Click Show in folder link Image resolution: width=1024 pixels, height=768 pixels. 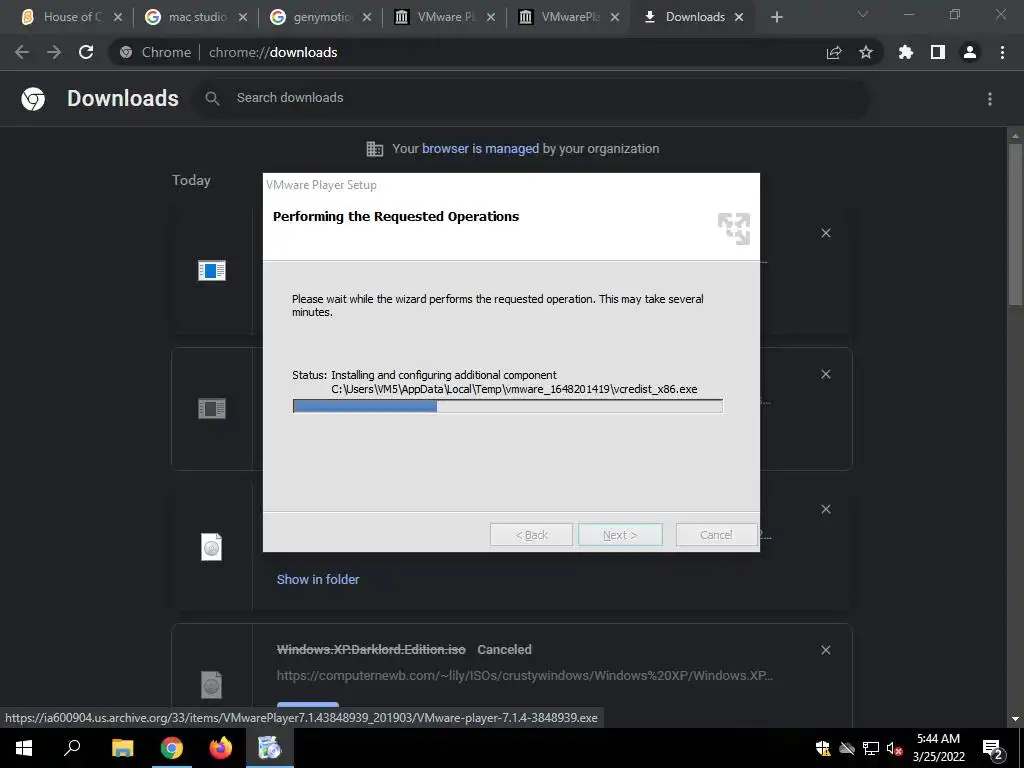tap(317, 579)
